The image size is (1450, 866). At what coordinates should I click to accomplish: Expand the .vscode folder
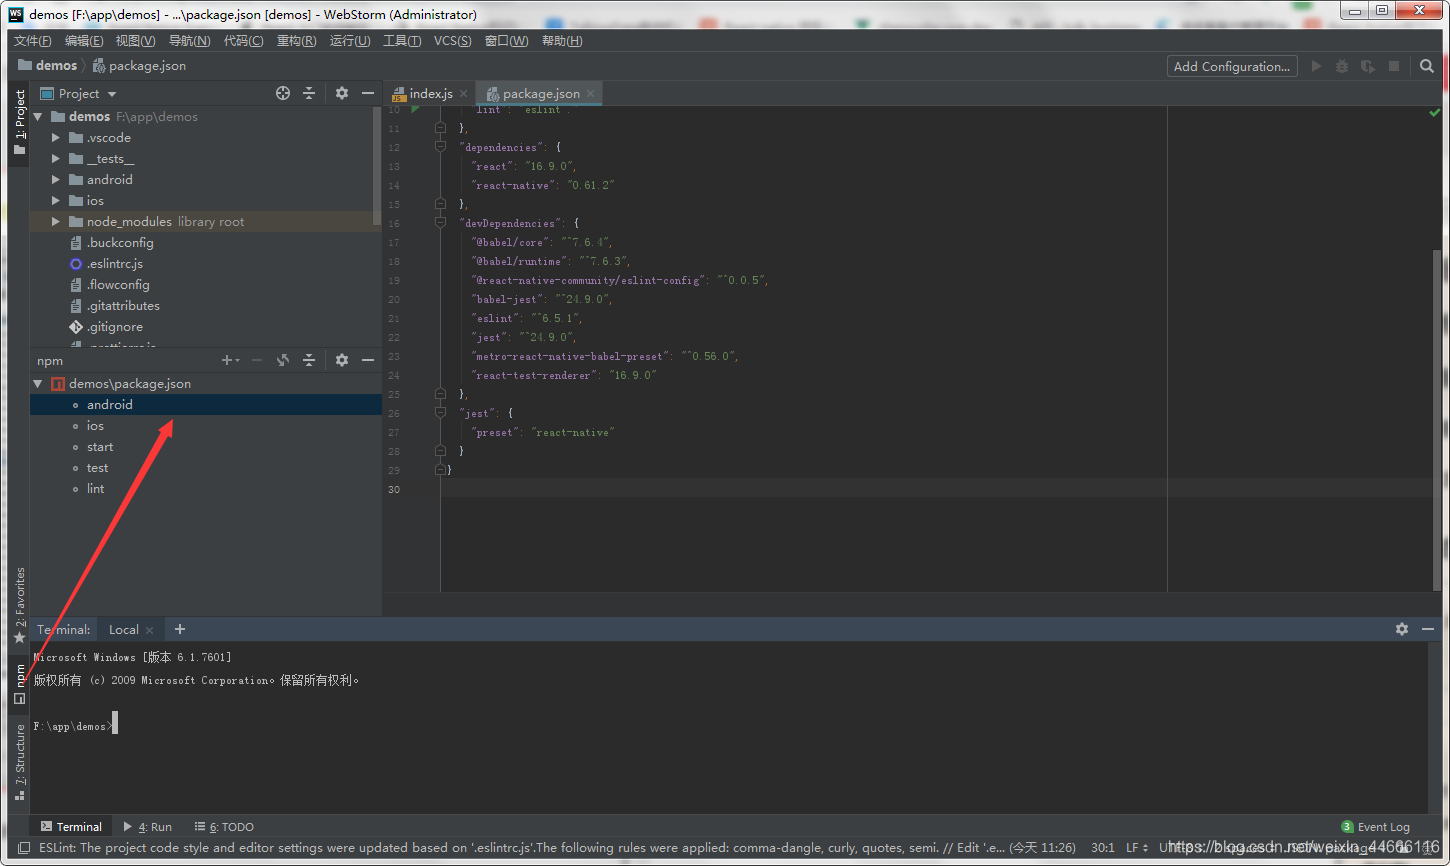coord(56,138)
